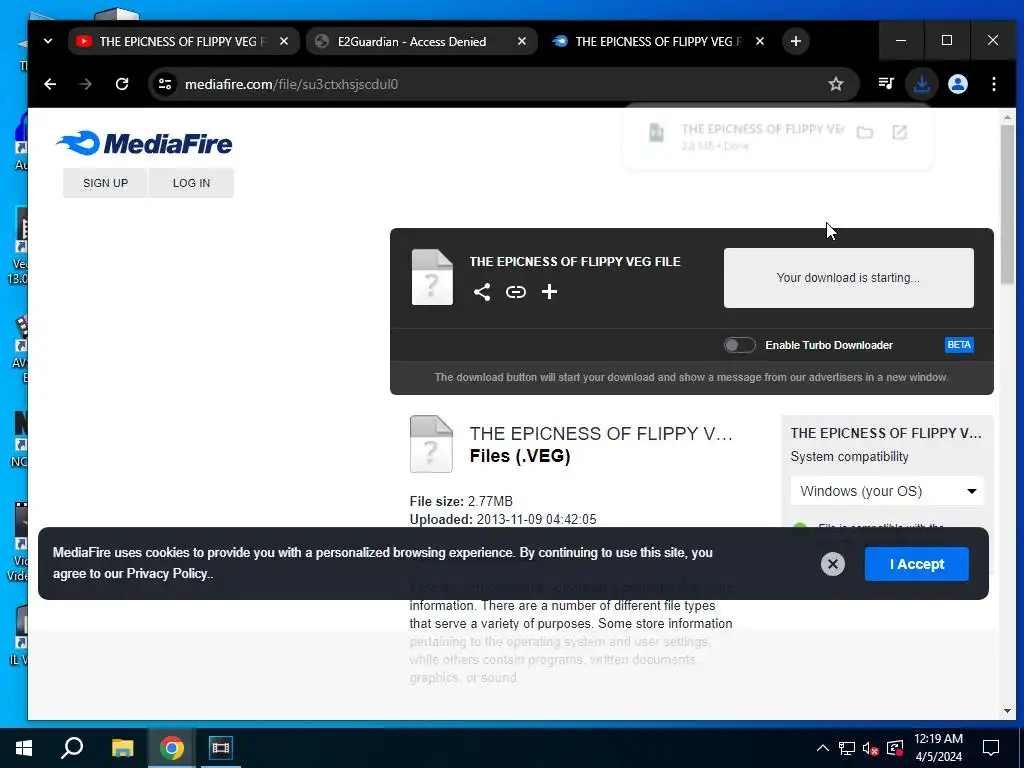
Task: Go forward in Chrome history
Action: (x=86, y=84)
